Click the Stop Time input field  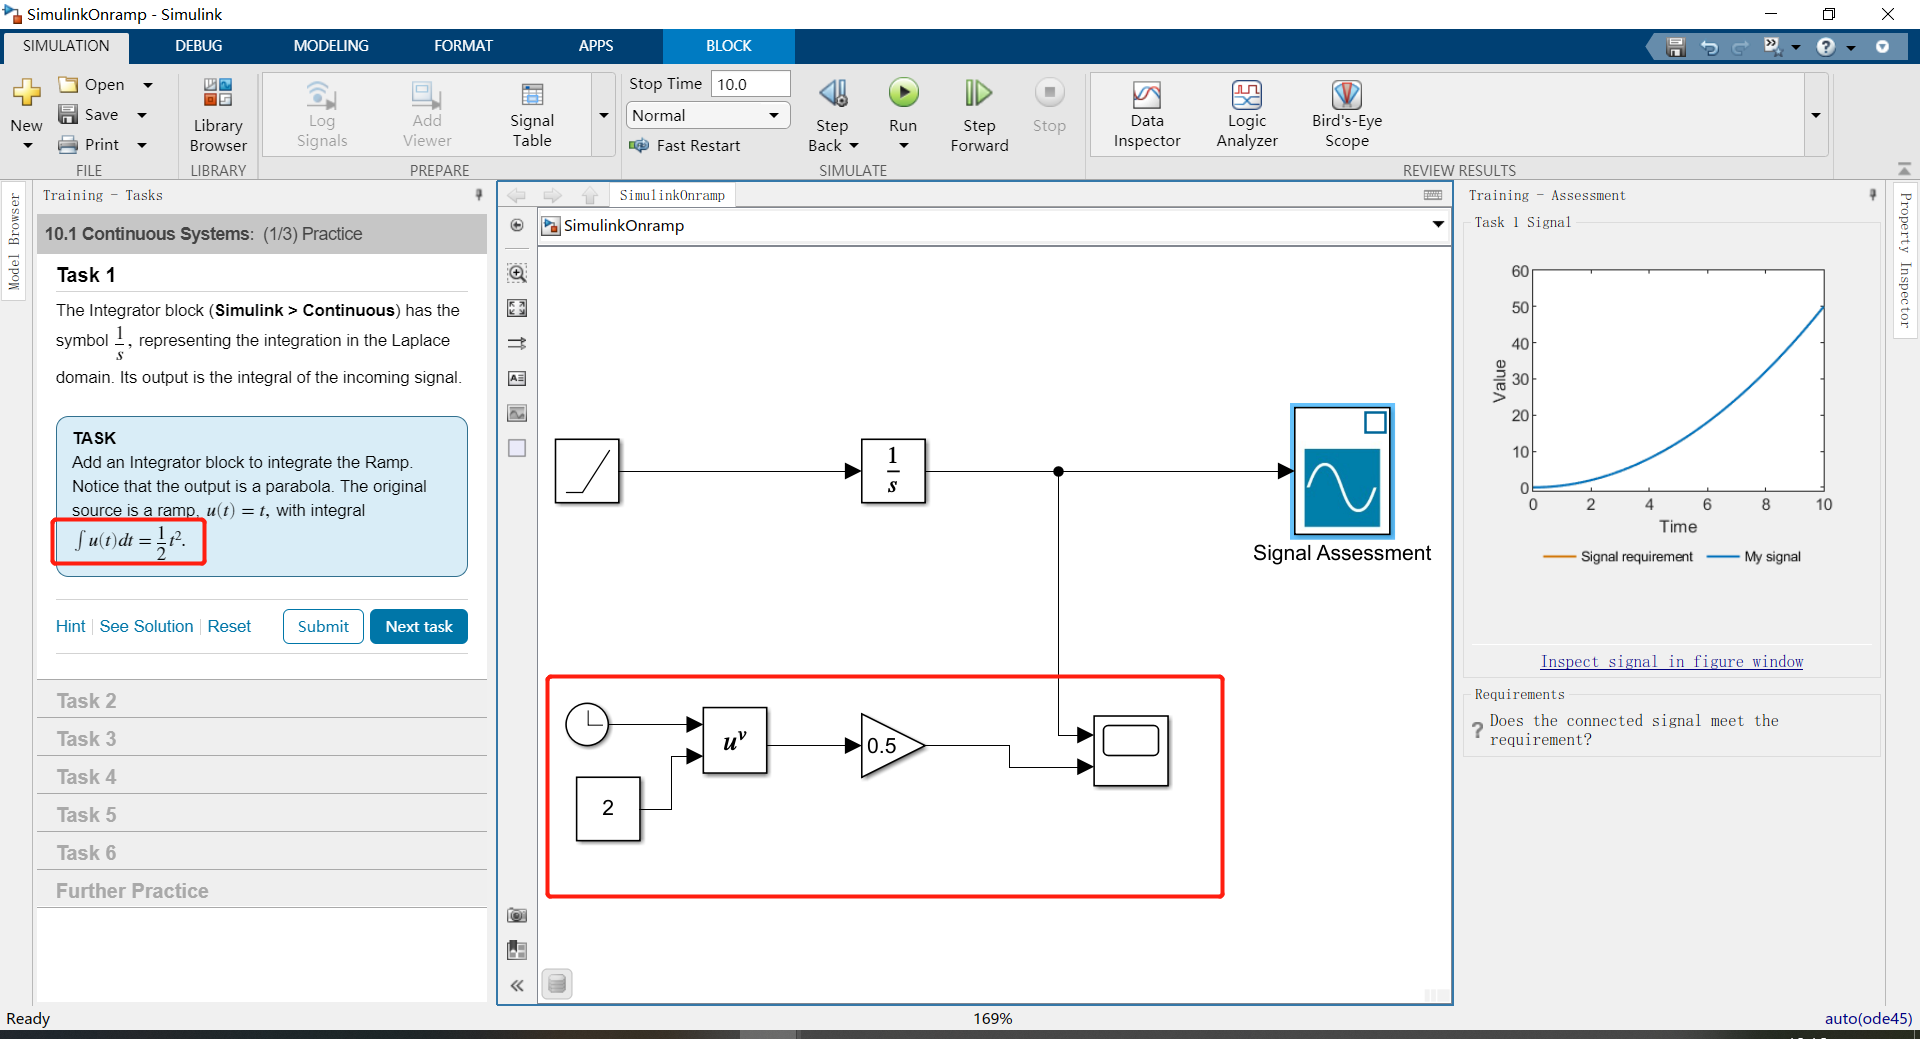coord(749,83)
